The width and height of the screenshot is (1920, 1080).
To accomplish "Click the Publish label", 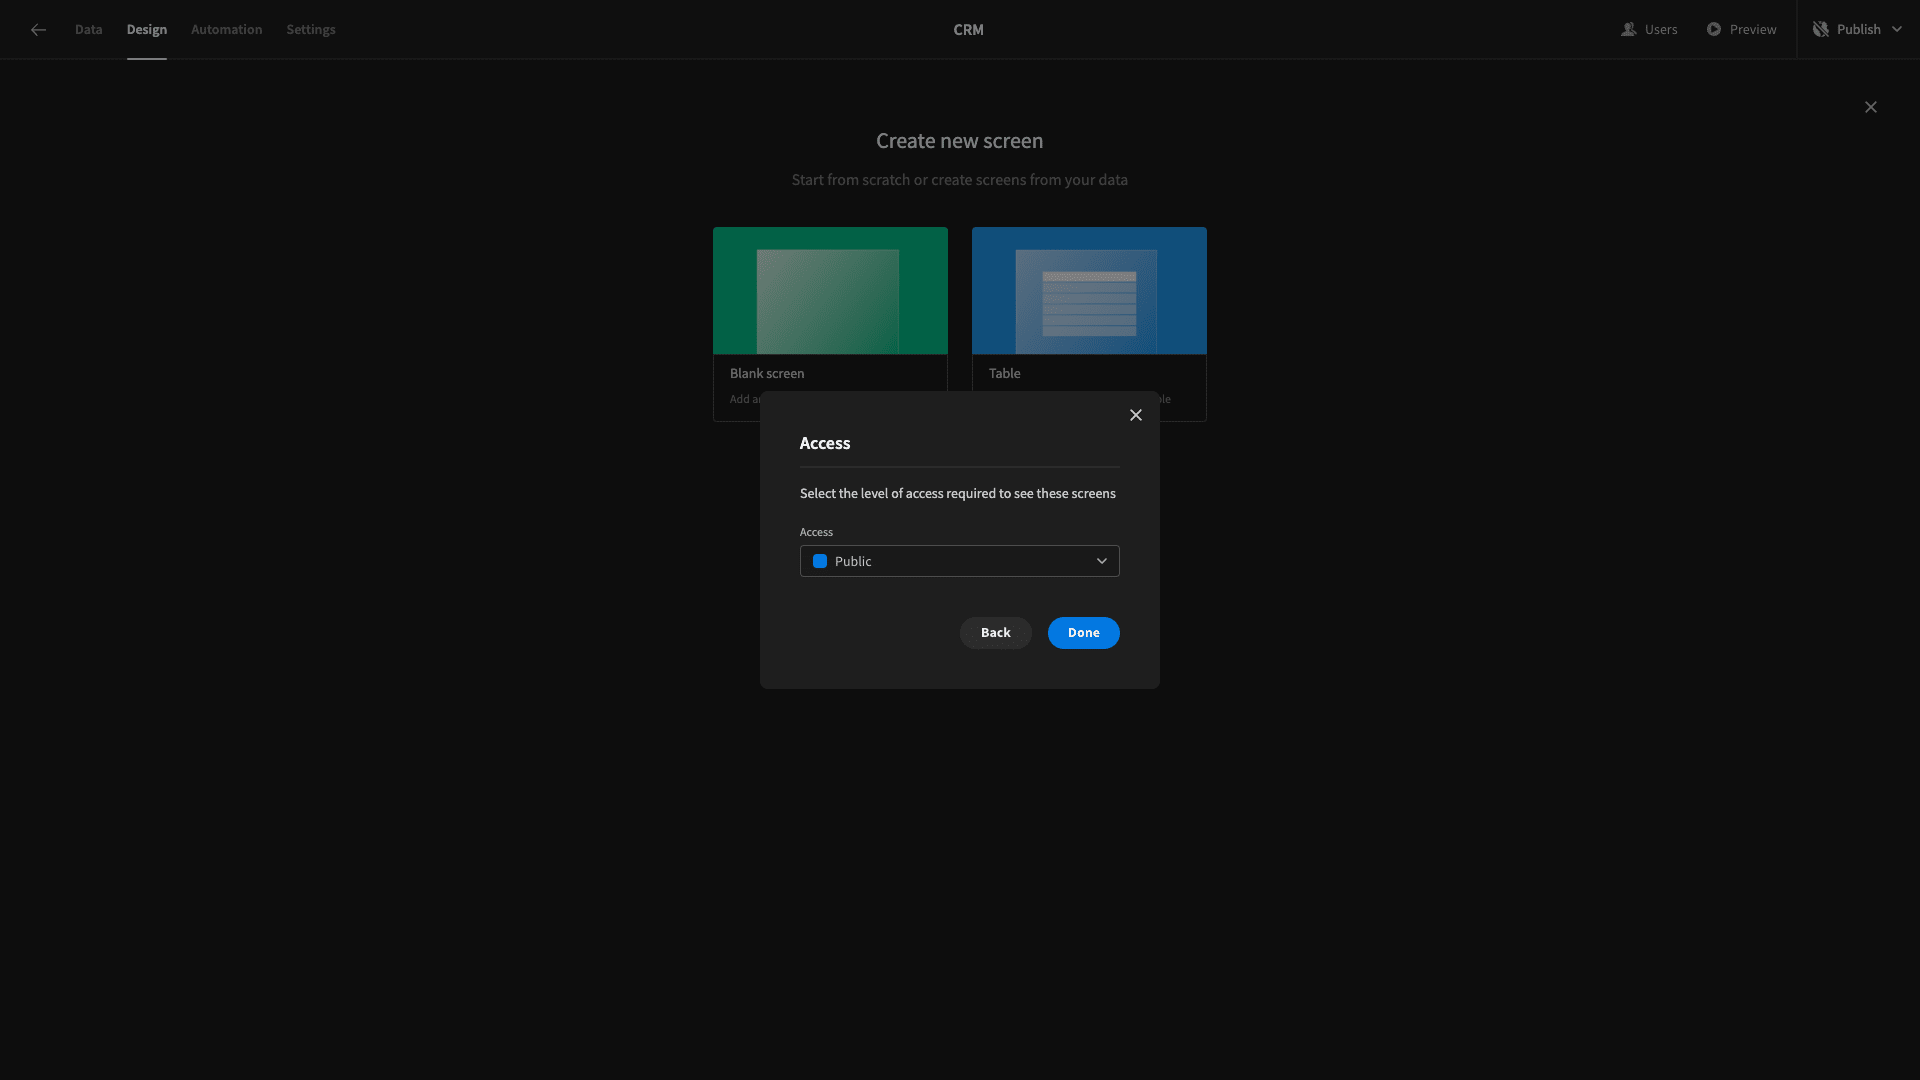I will (1859, 30).
